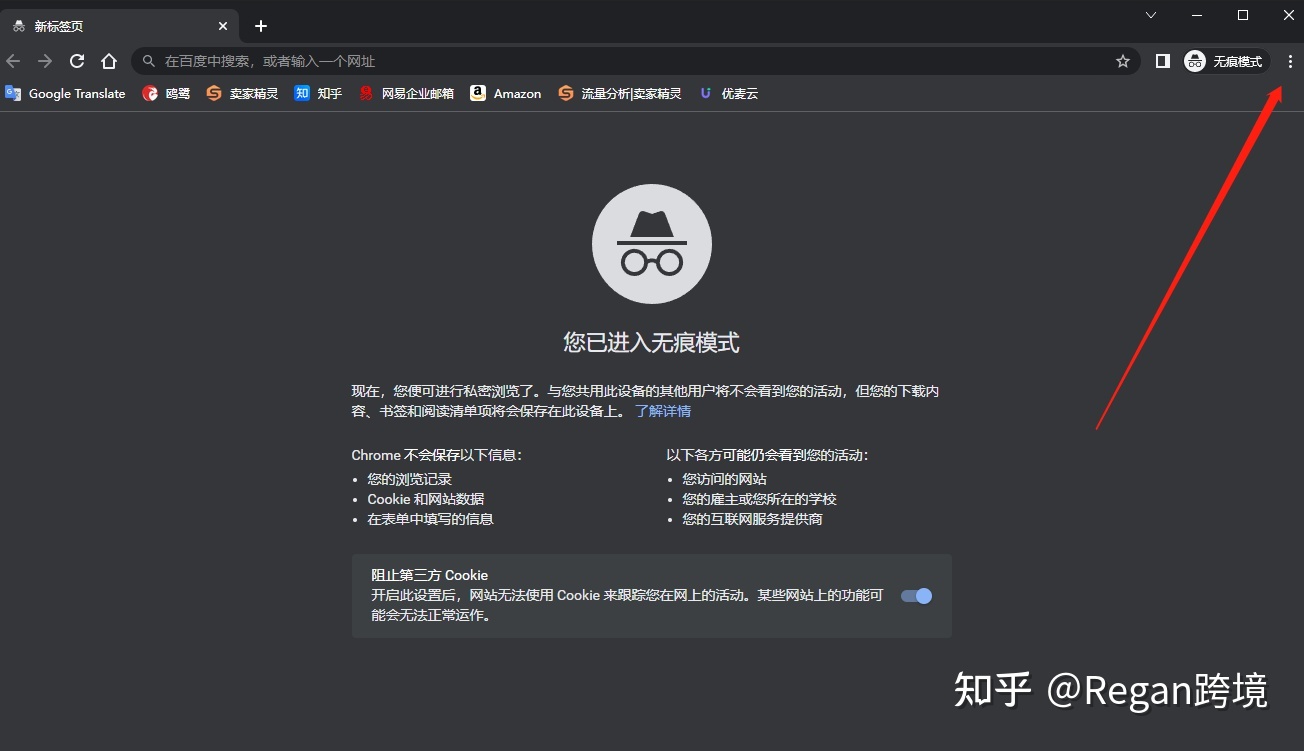
Task: Click the reload page icon
Action: 77,61
